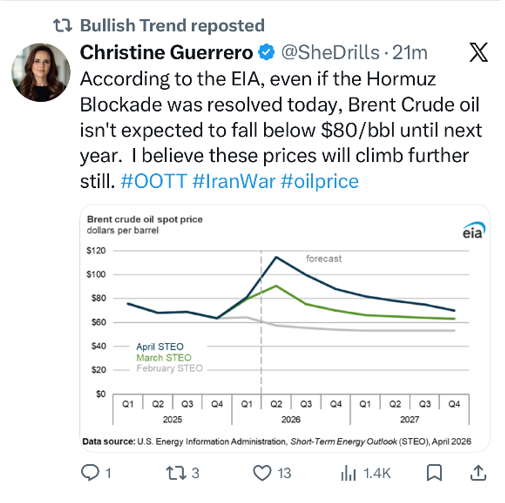View tweet analytics bar chart icon
Screen dimensions: 505x503
click(348, 473)
